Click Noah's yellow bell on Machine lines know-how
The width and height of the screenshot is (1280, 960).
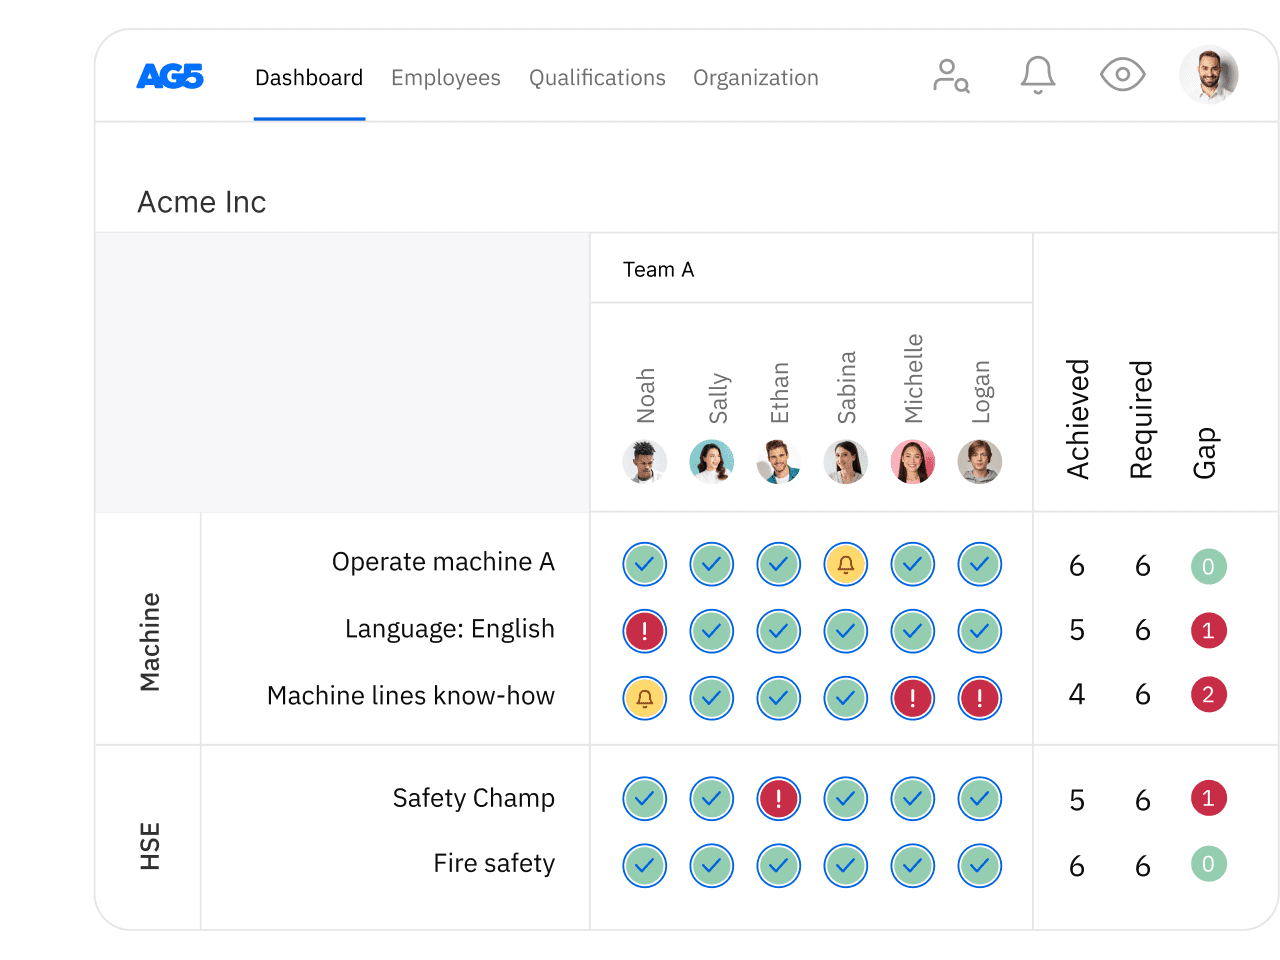[x=644, y=699]
